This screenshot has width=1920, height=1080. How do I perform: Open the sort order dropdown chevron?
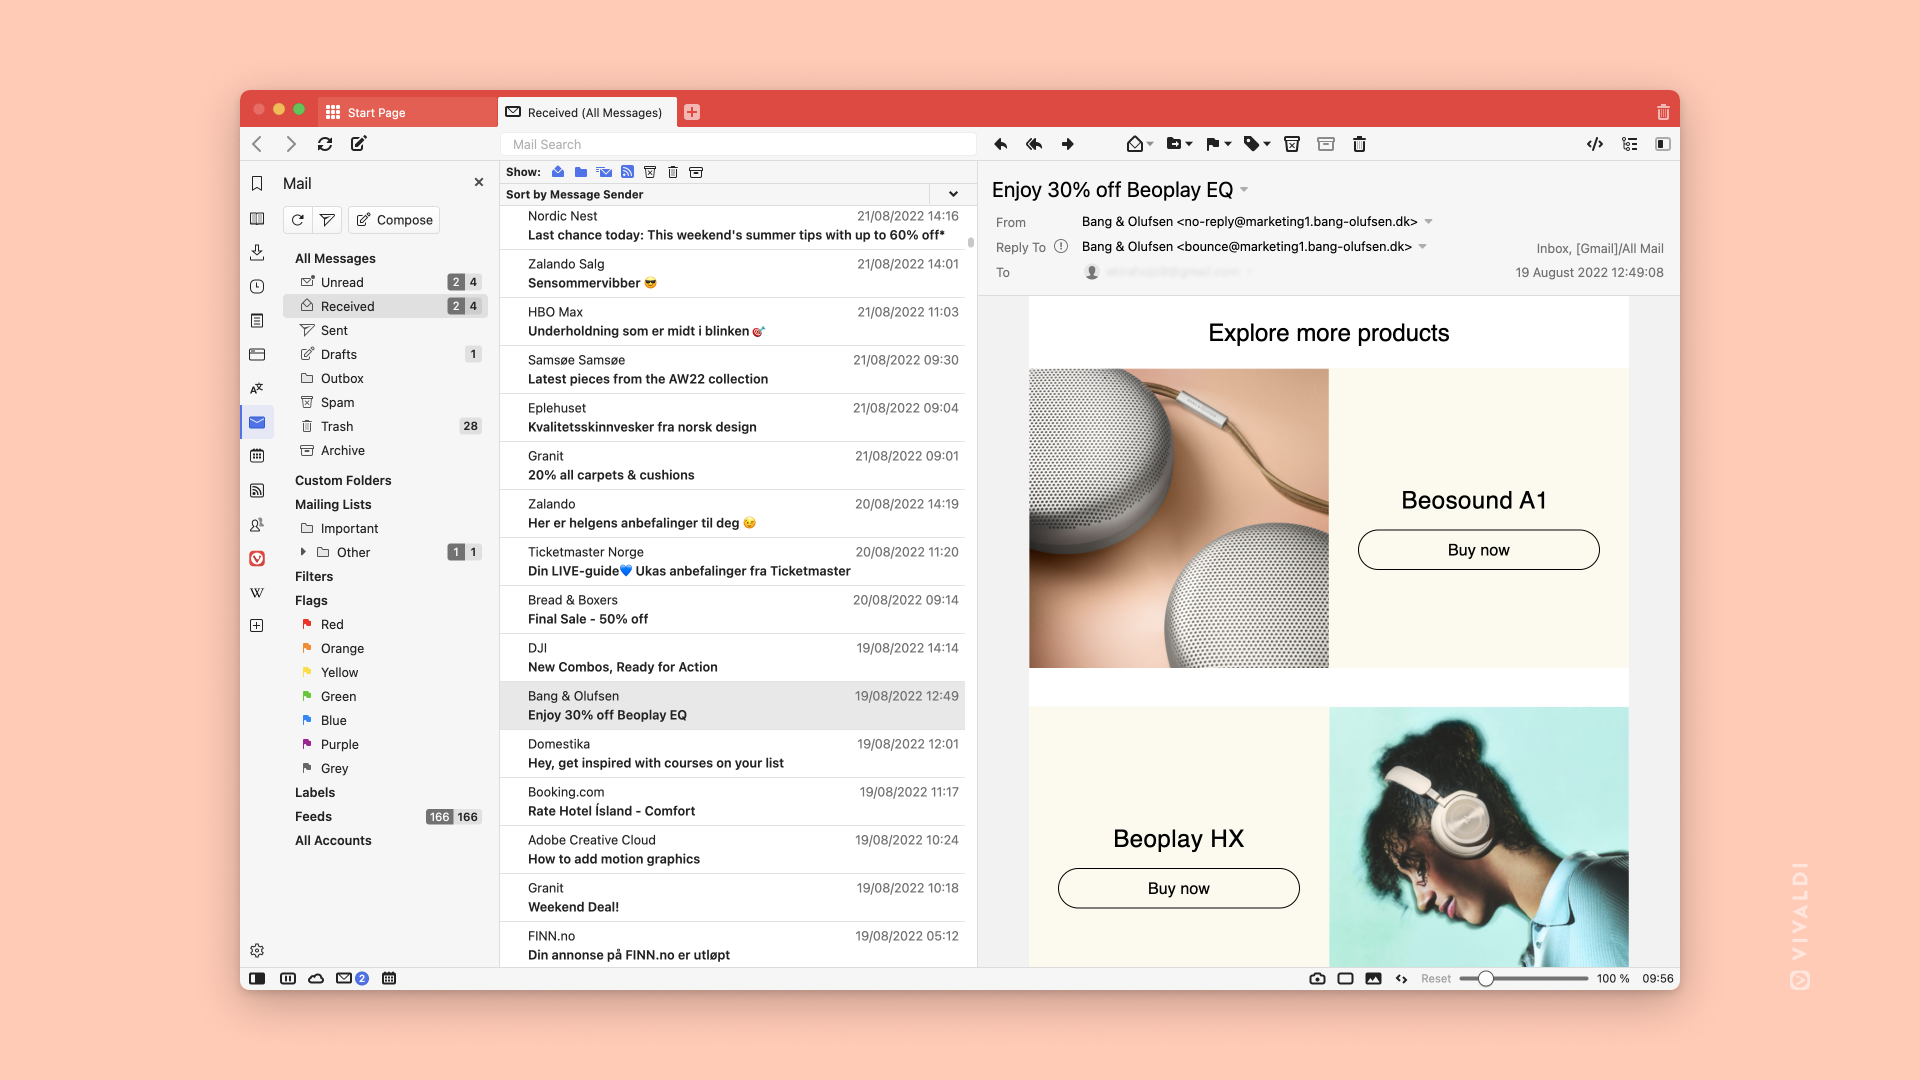point(953,194)
